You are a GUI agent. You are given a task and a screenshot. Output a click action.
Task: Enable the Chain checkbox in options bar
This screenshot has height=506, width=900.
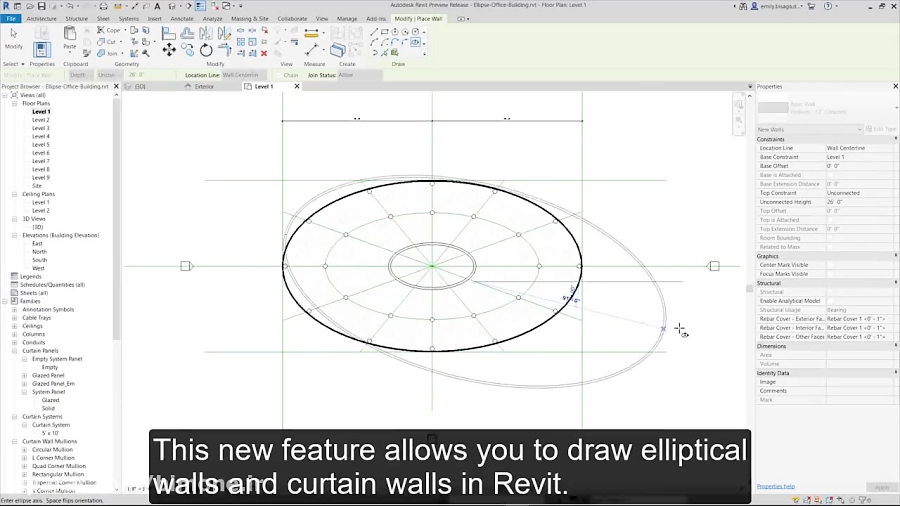pos(277,75)
